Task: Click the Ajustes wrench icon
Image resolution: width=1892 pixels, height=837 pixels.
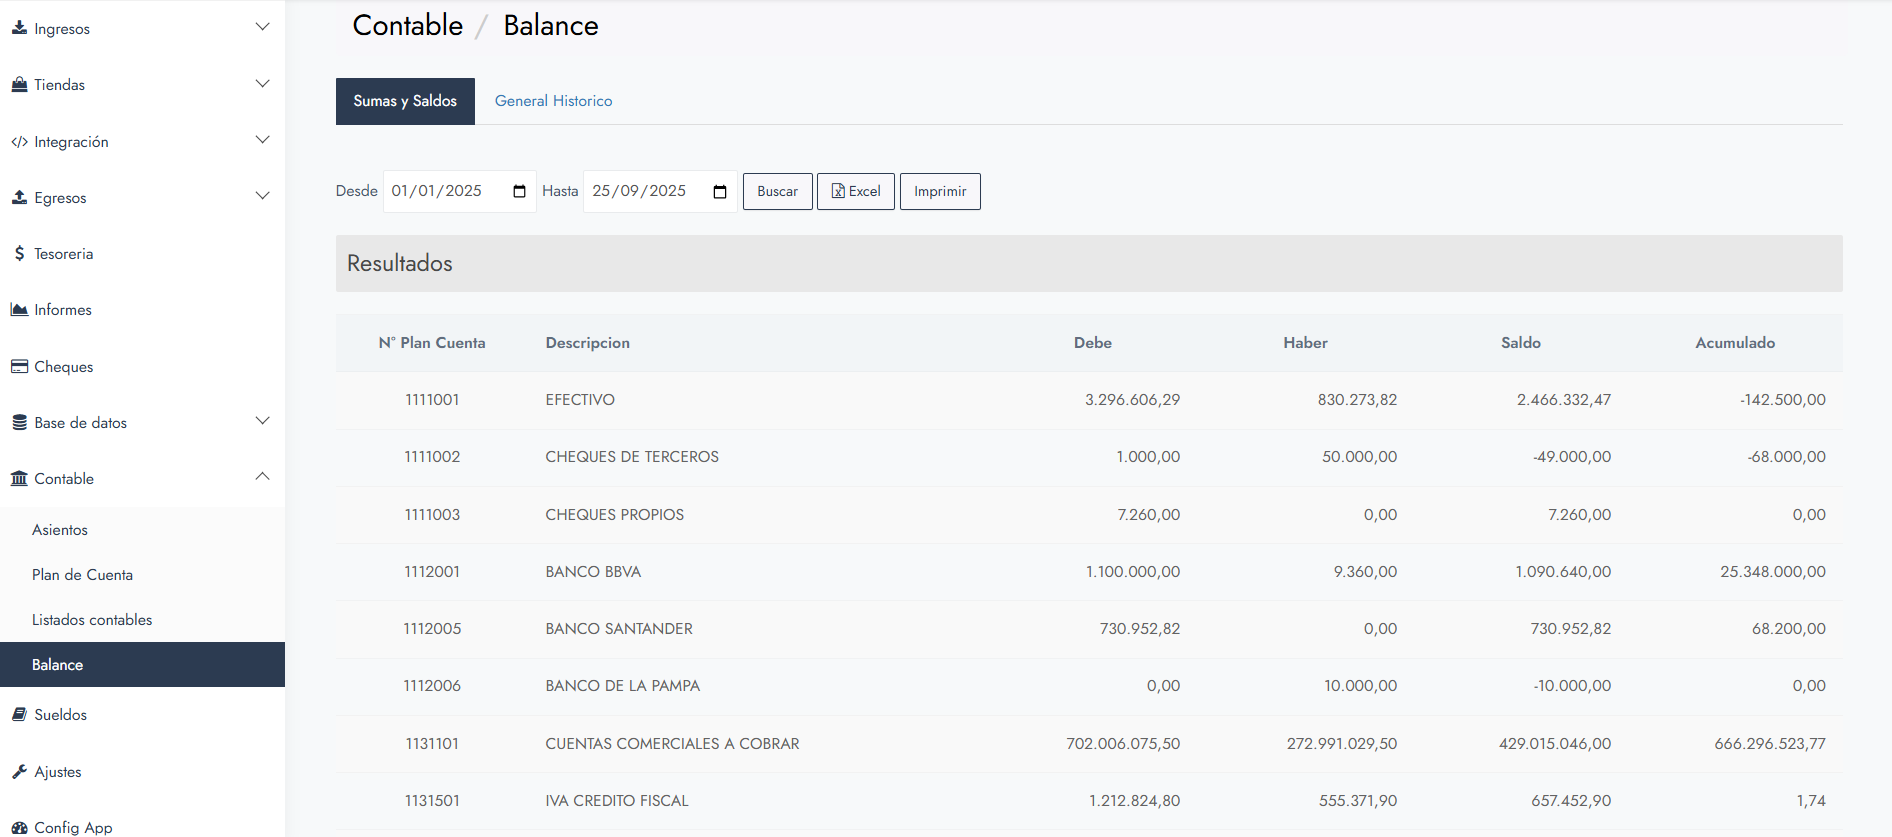Action: (x=19, y=772)
